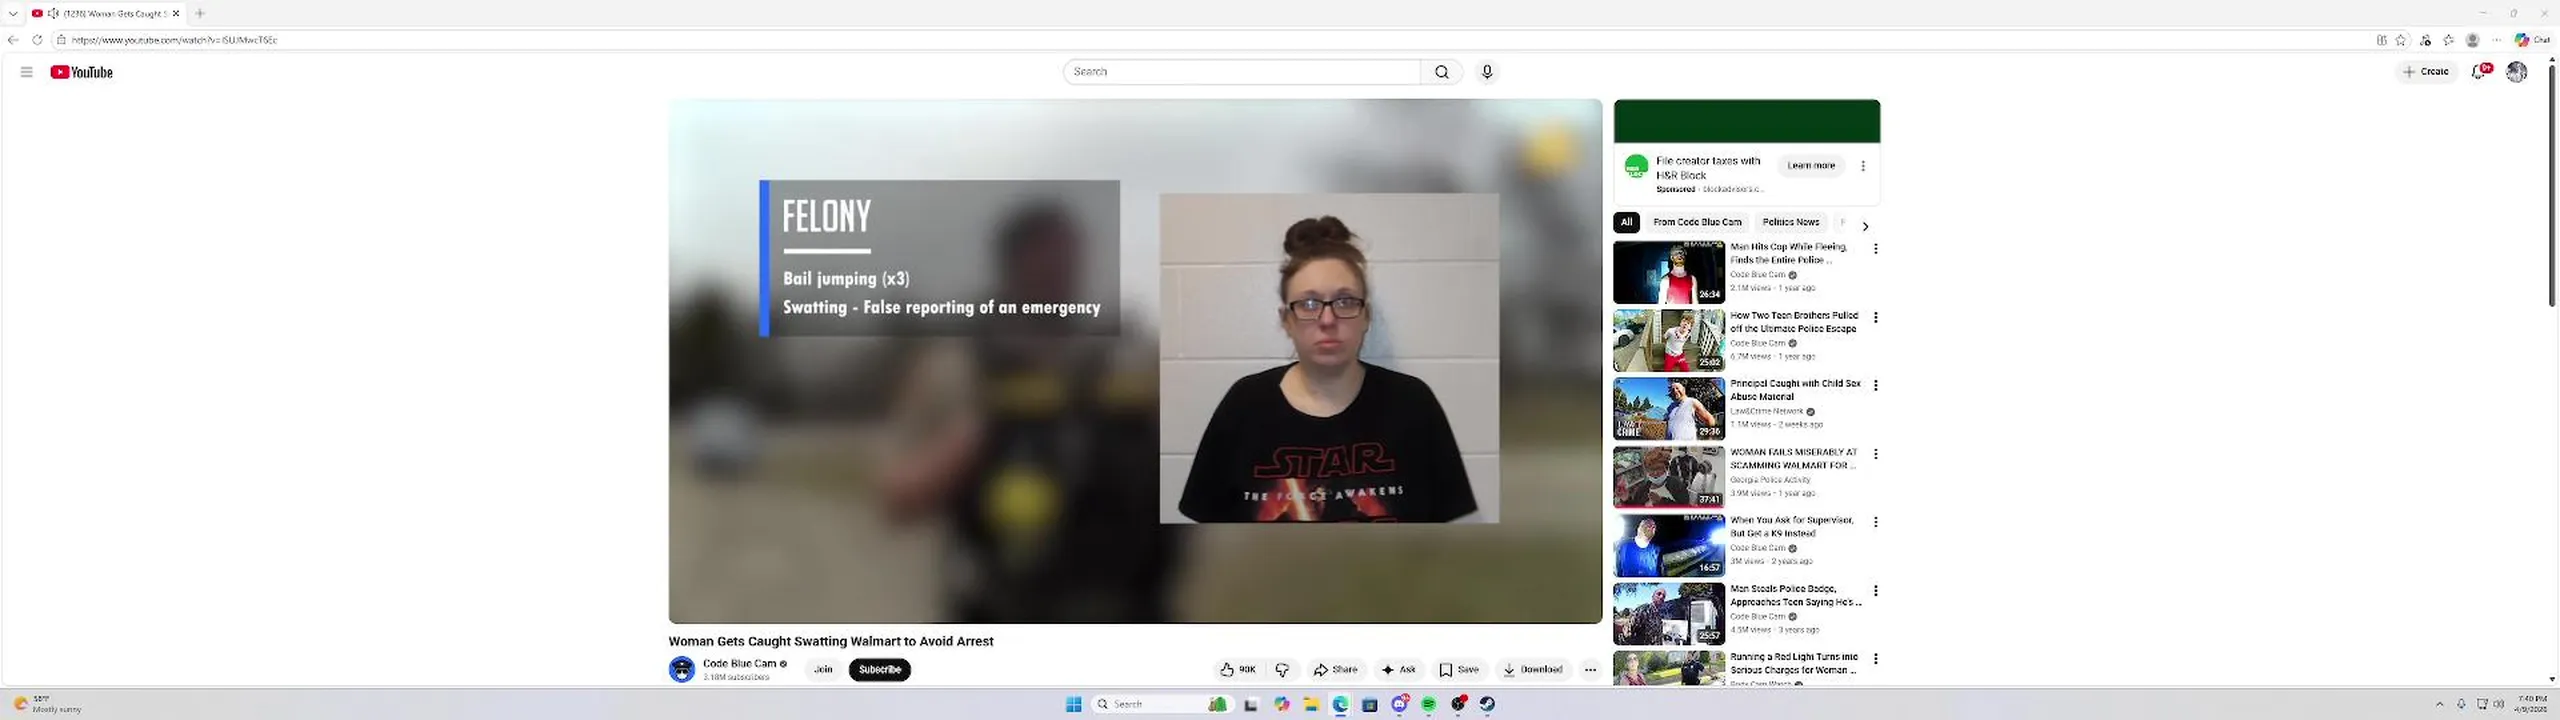Go back with the browser back arrow

[x=13, y=40]
